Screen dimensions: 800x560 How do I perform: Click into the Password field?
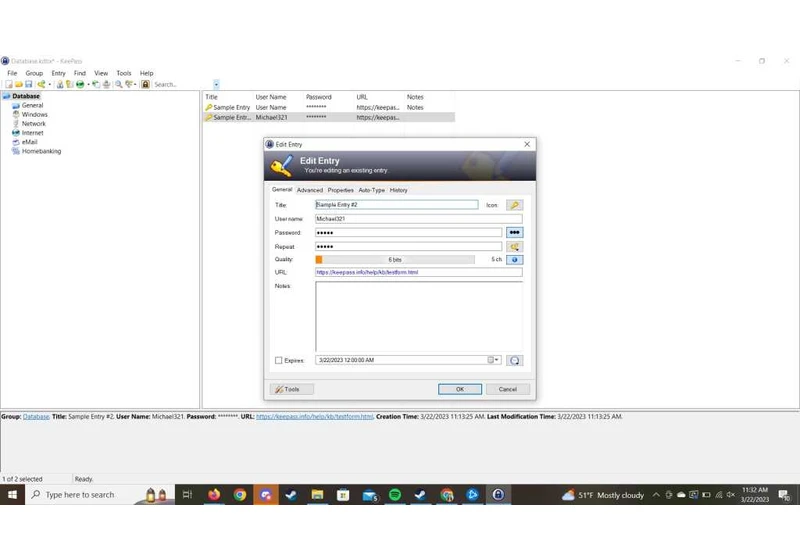click(408, 233)
